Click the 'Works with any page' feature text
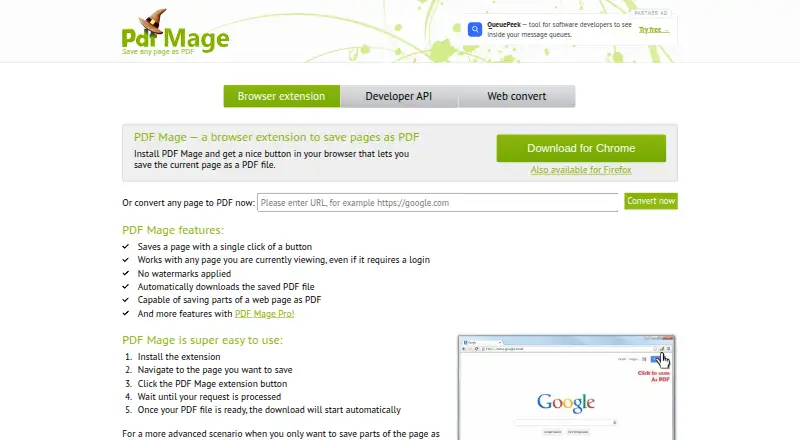 [284, 260]
